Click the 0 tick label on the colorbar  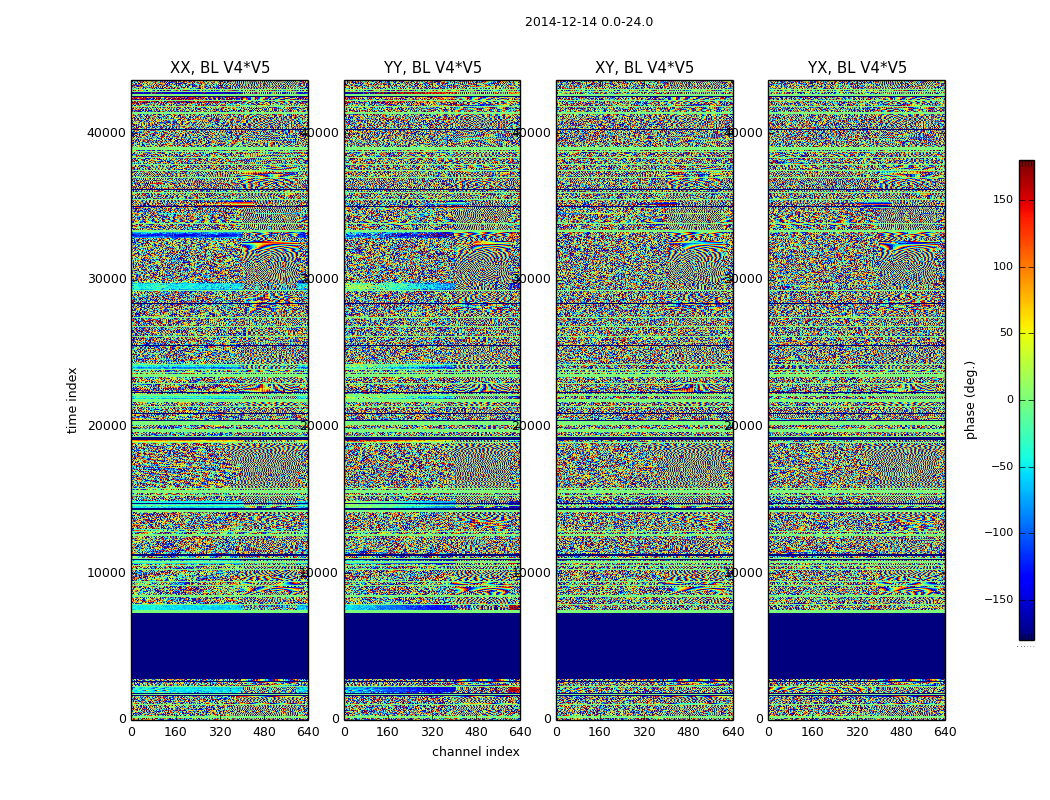(1009, 400)
